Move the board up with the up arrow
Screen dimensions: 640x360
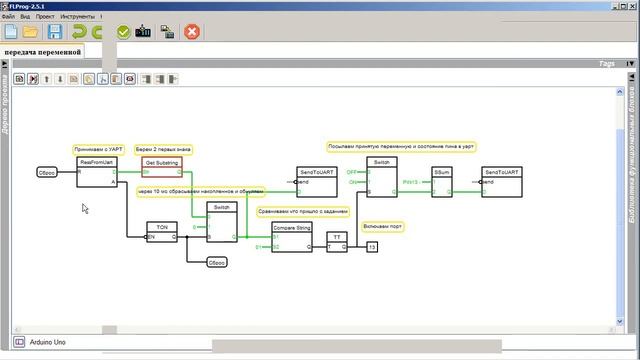tap(47, 79)
